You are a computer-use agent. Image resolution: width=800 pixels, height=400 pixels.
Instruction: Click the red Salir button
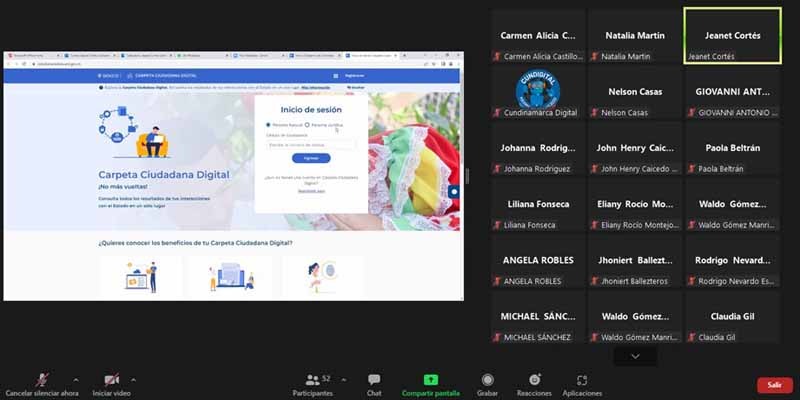click(774, 385)
